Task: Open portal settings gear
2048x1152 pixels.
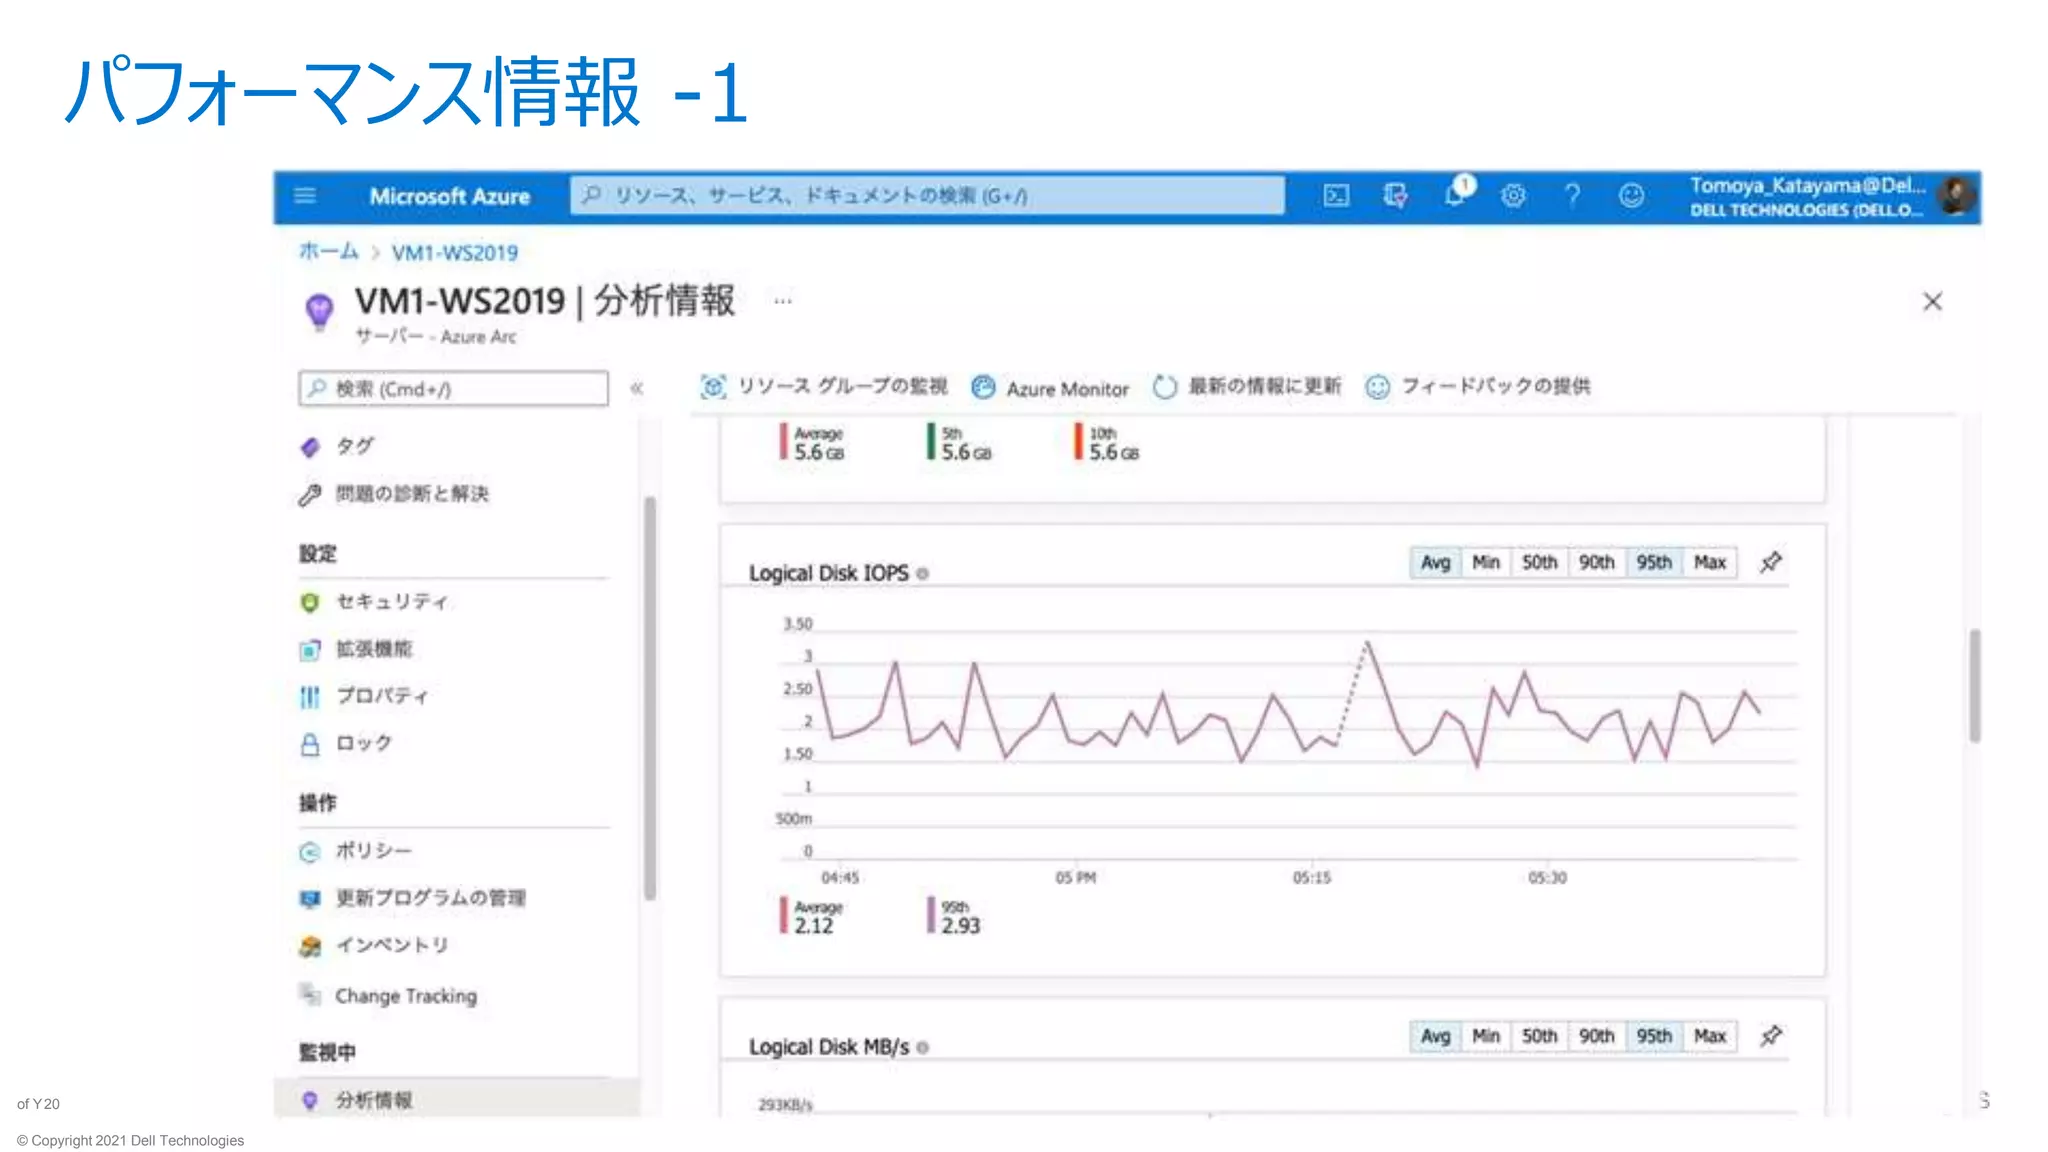Action: pyautogui.click(x=1513, y=196)
